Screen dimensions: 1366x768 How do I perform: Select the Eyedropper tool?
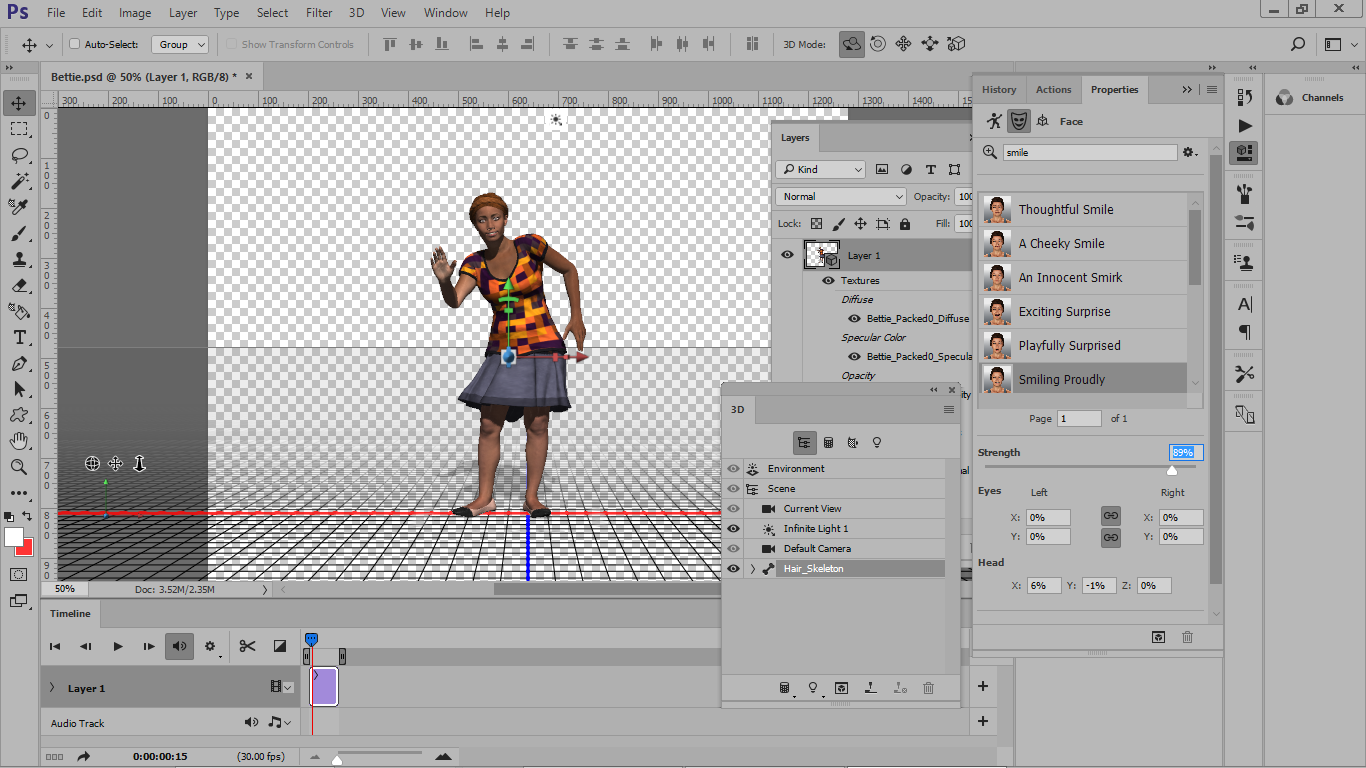tap(19, 207)
